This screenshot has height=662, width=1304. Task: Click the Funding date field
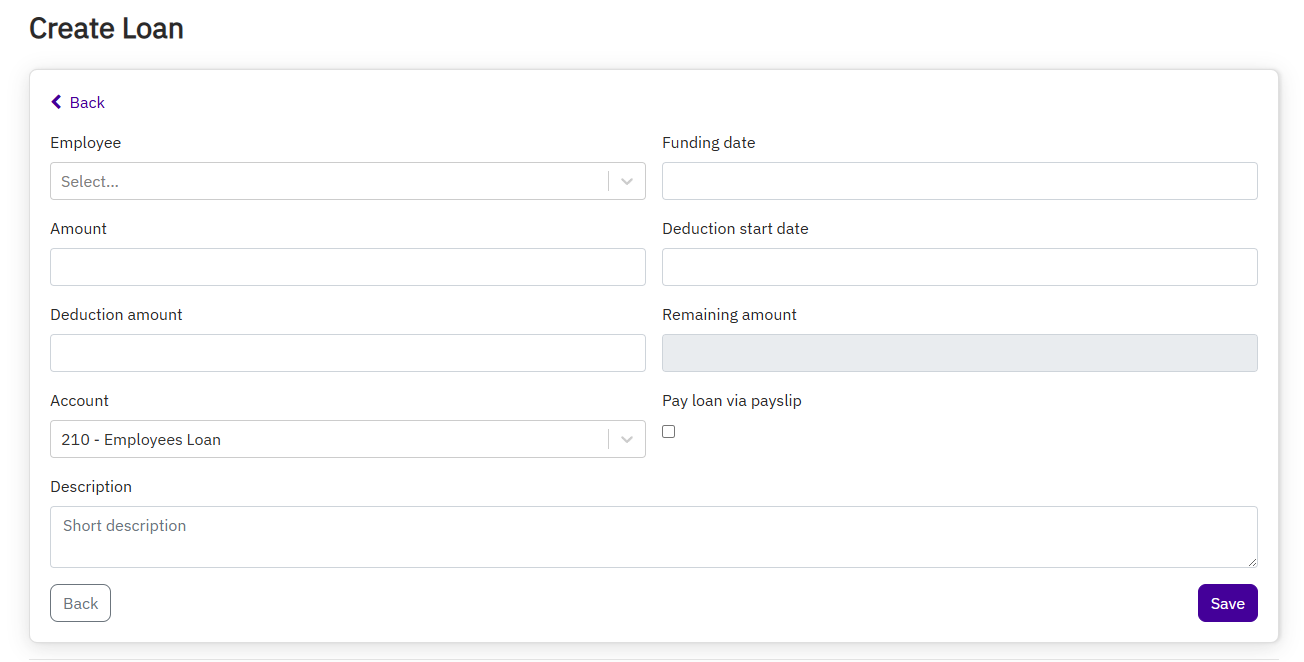(x=959, y=181)
